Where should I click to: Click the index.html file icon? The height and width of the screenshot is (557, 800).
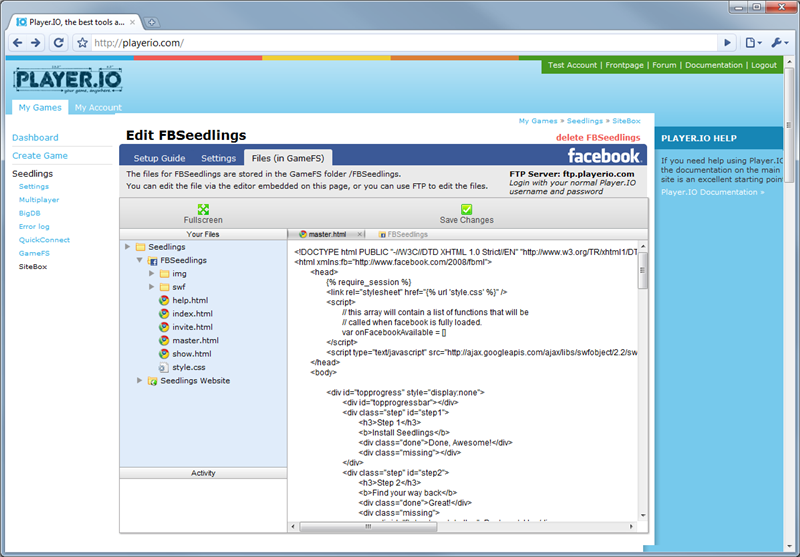(164, 314)
